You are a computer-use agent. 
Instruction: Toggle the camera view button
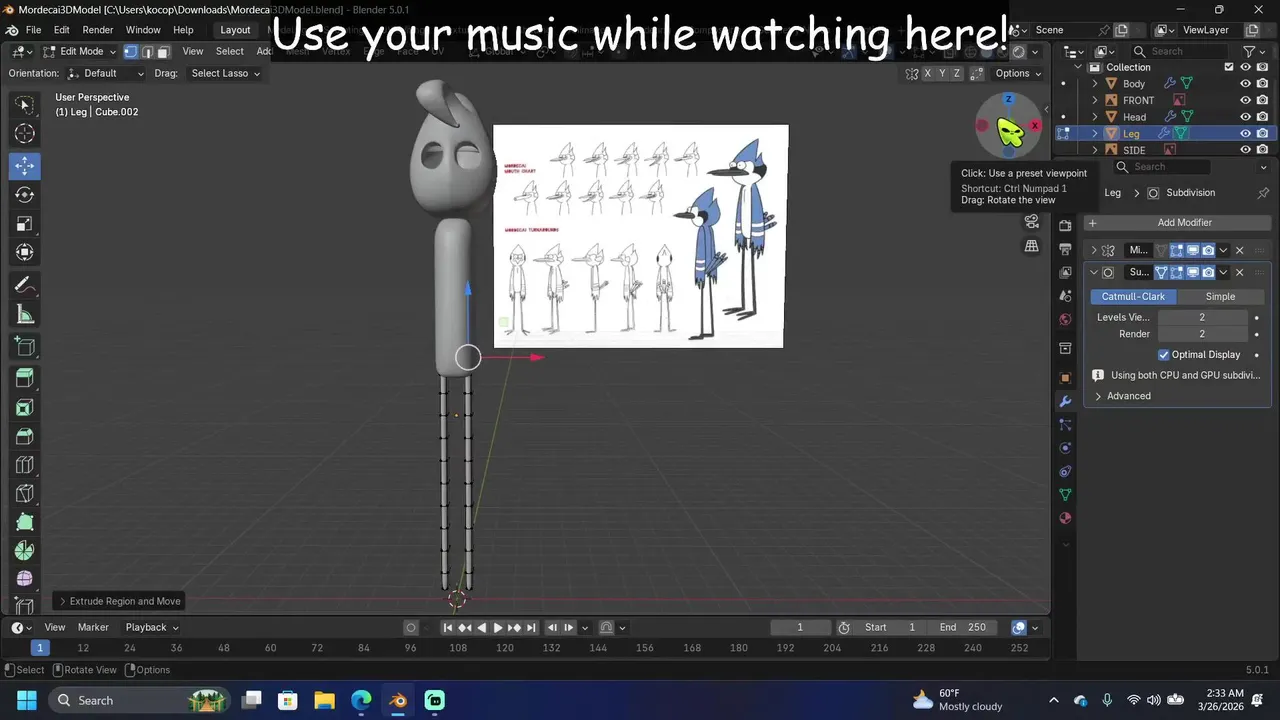click(1032, 222)
